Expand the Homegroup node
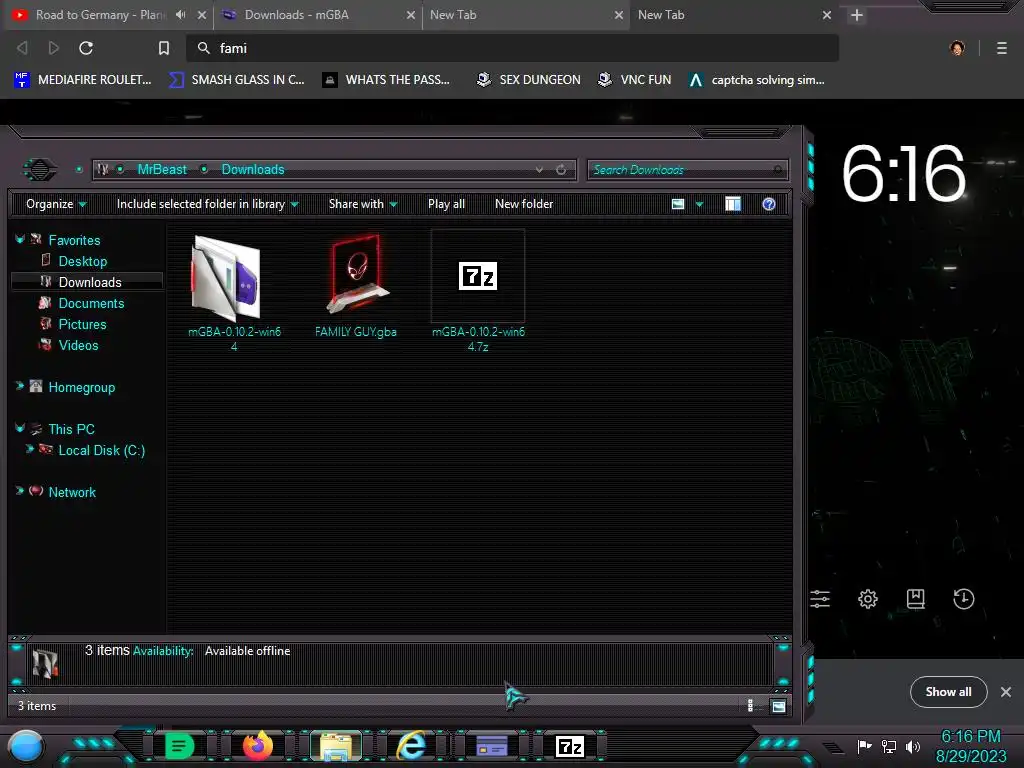 pyautogui.click(x=20, y=387)
